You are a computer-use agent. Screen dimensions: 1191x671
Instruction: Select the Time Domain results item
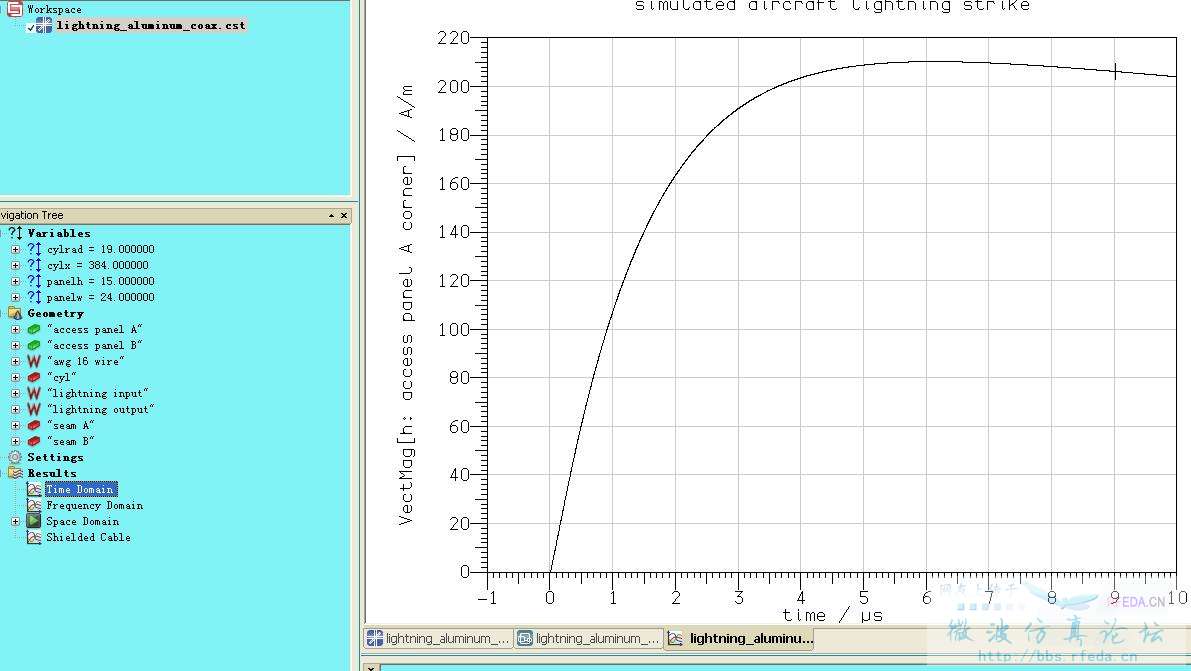click(80, 489)
